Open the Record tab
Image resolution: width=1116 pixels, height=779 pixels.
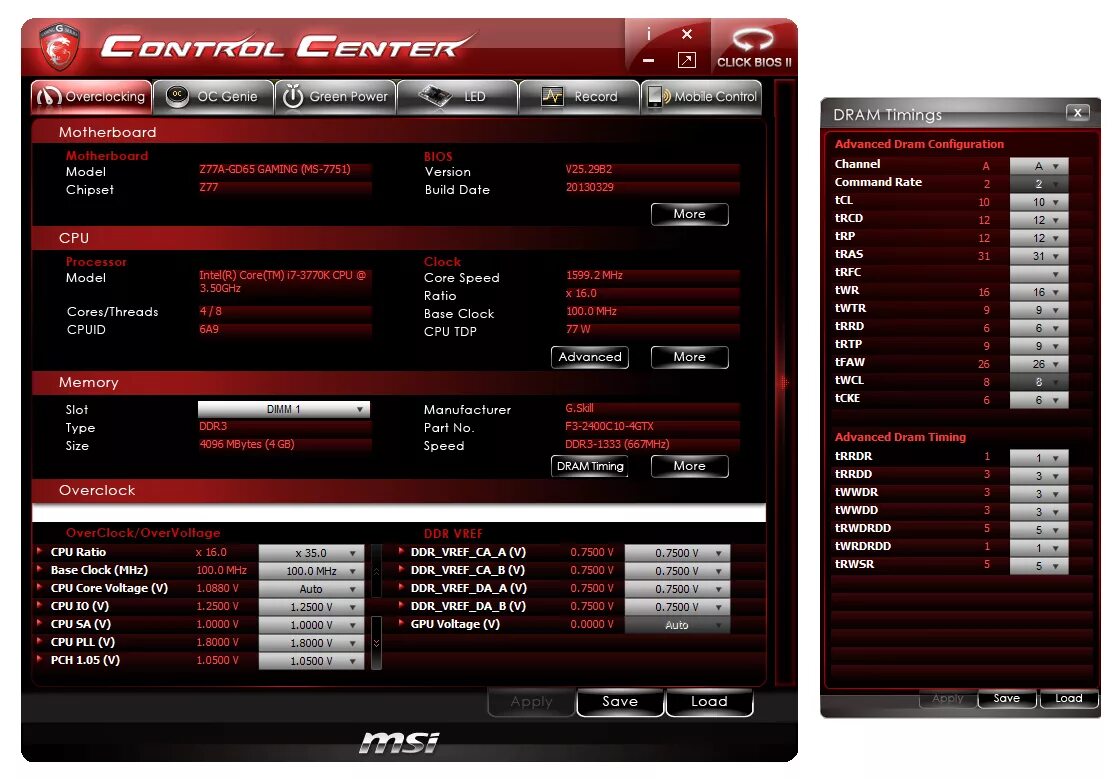(x=579, y=97)
